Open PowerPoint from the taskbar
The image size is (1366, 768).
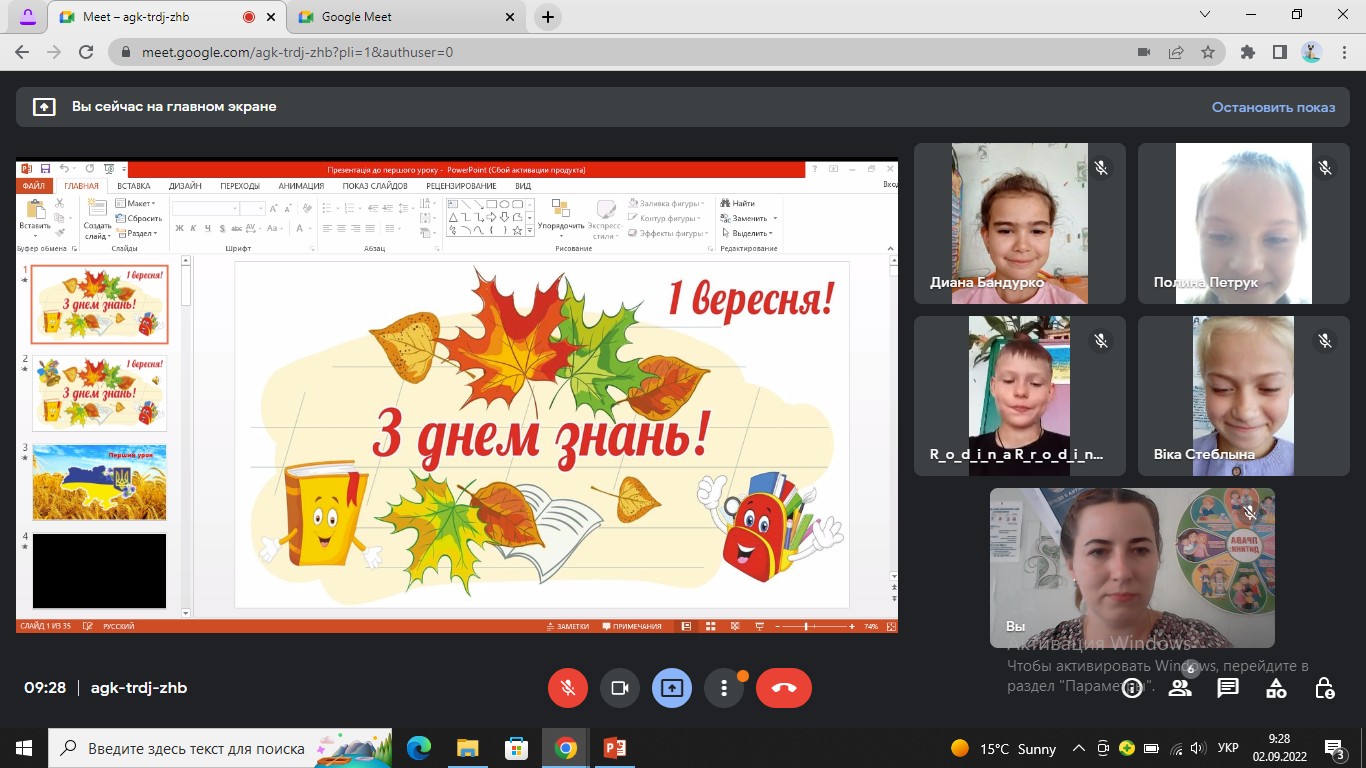click(614, 748)
